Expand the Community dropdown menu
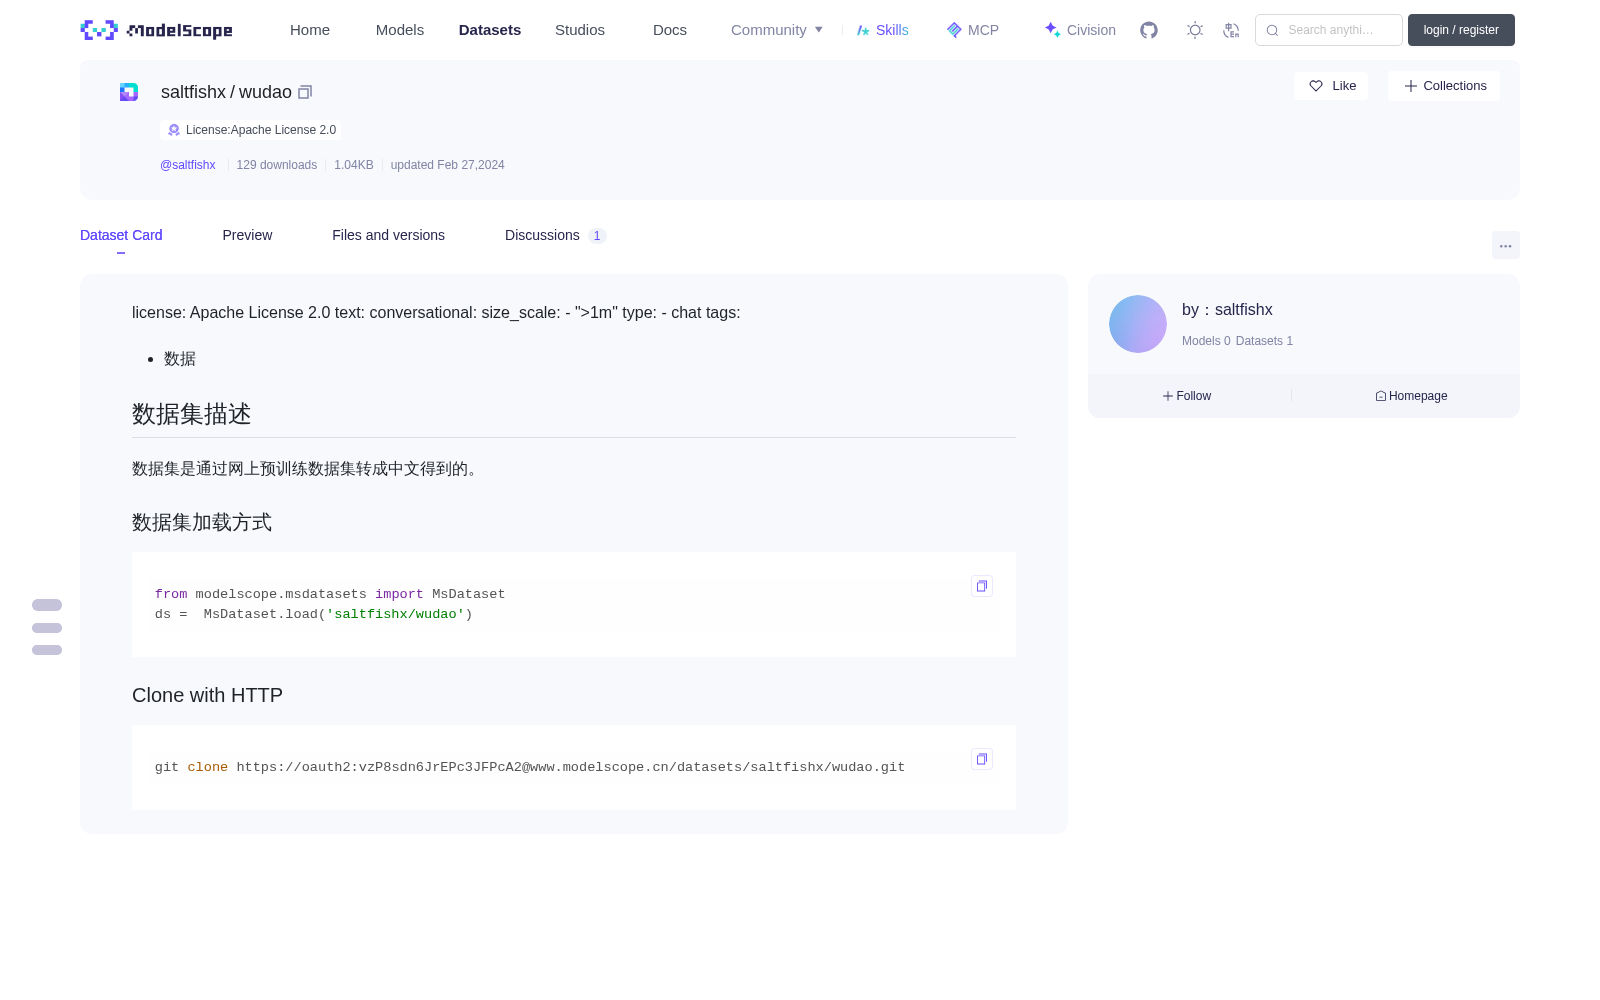The image size is (1600, 1000). tap(777, 30)
